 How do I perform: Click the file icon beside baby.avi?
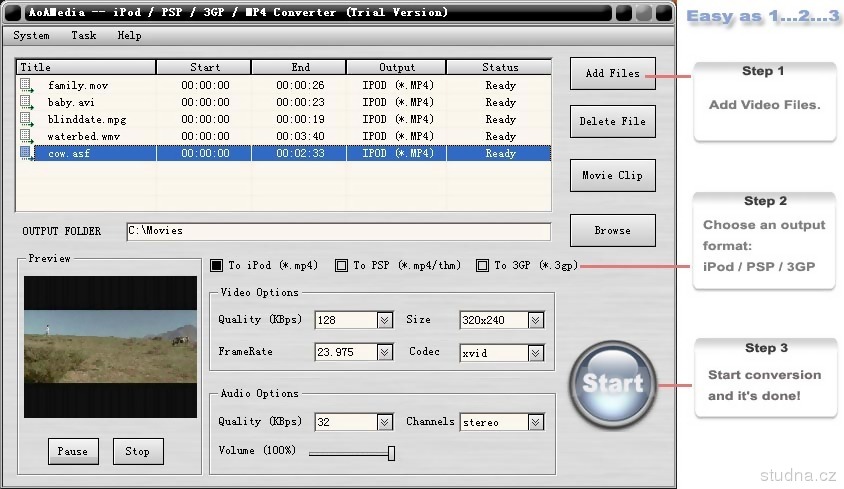tap(26, 103)
